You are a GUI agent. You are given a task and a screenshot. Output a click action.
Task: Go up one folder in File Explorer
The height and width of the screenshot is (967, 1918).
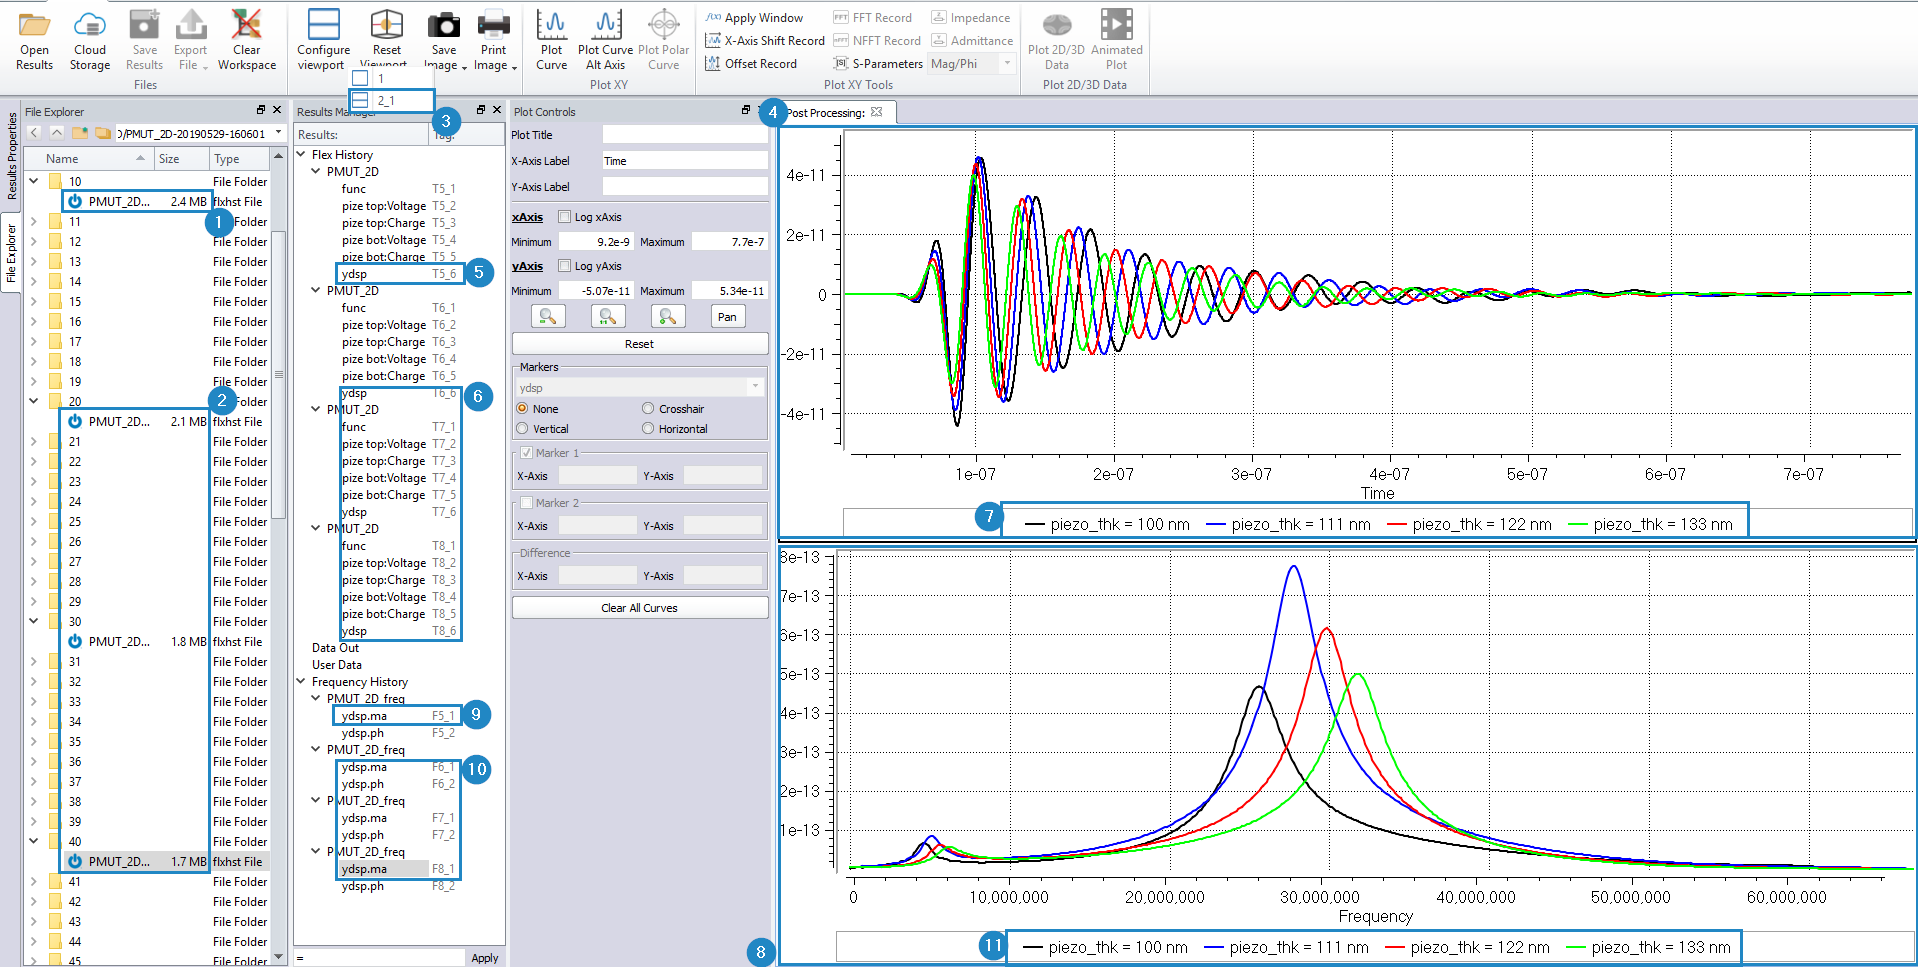[x=57, y=133]
